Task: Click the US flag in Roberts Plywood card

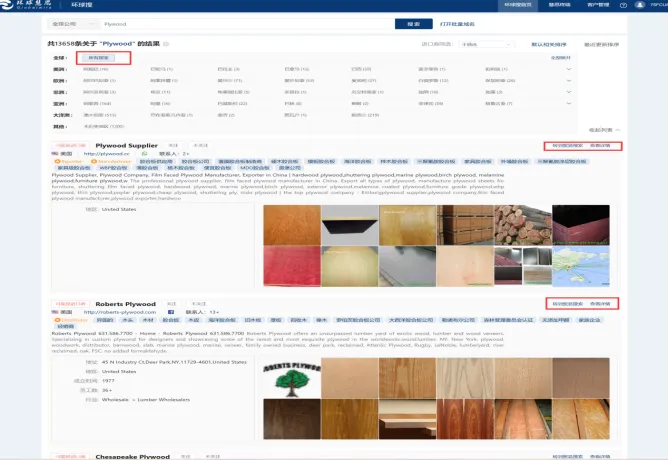Action: click(x=55, y=312)
